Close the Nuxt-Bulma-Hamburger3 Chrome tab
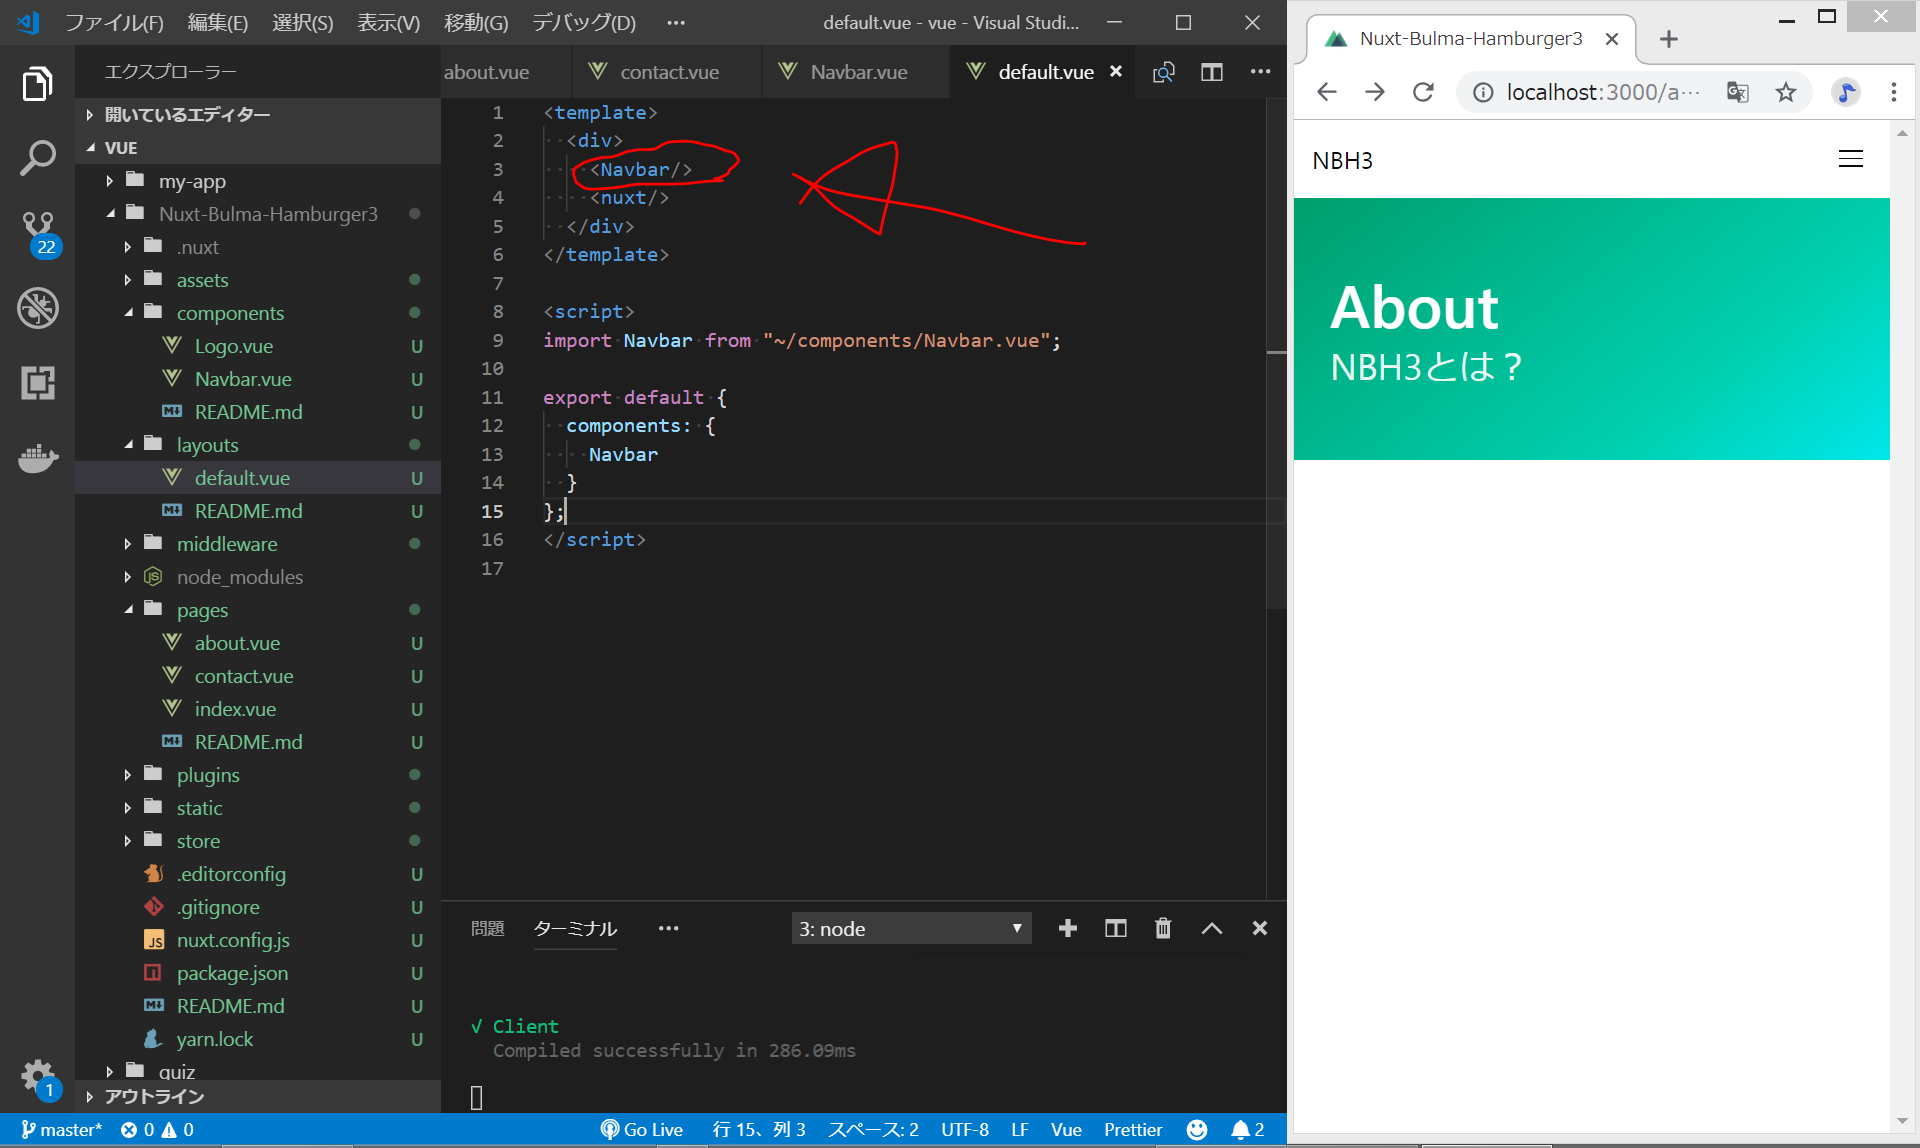The width and height of the screenshot is (1920, 1148). tap(1612, 39)
